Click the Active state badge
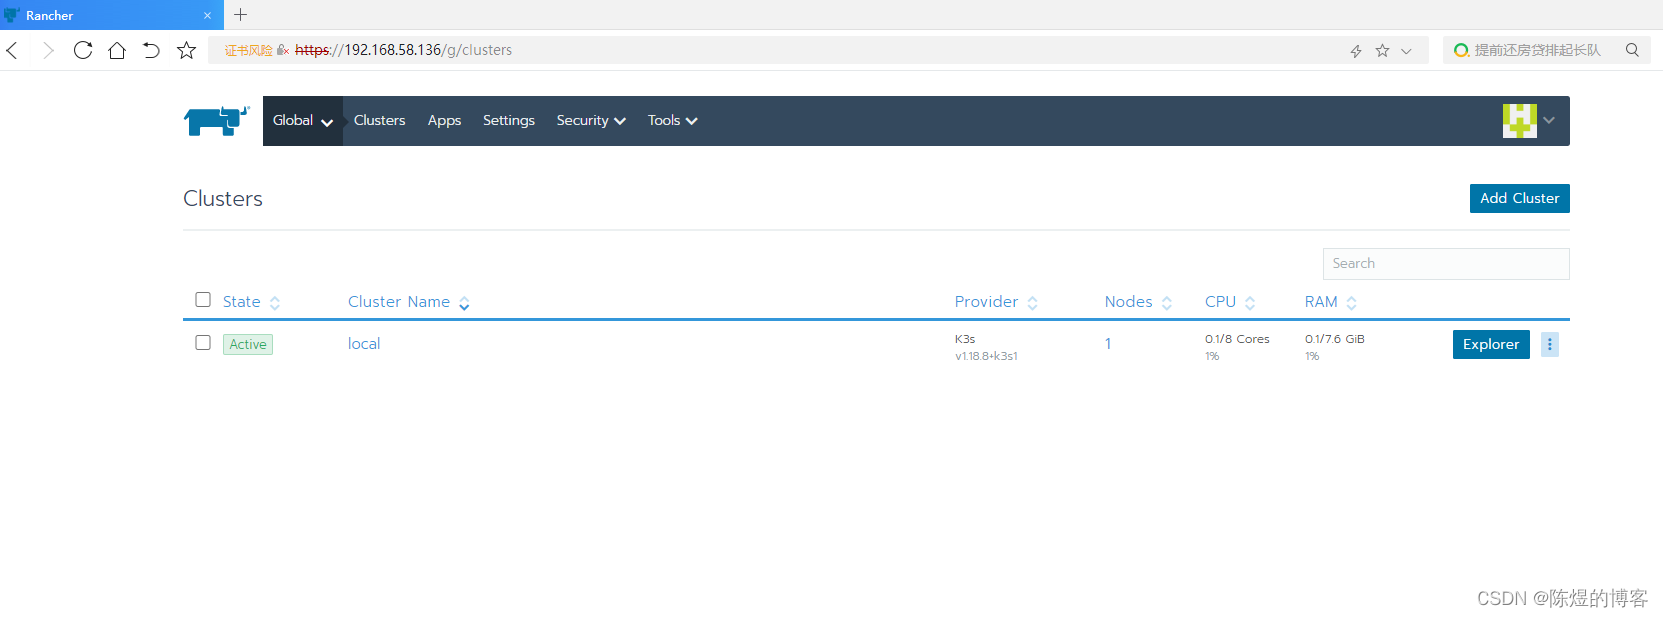The height and width of the screenshot is (617, 1663). (248, 344)
